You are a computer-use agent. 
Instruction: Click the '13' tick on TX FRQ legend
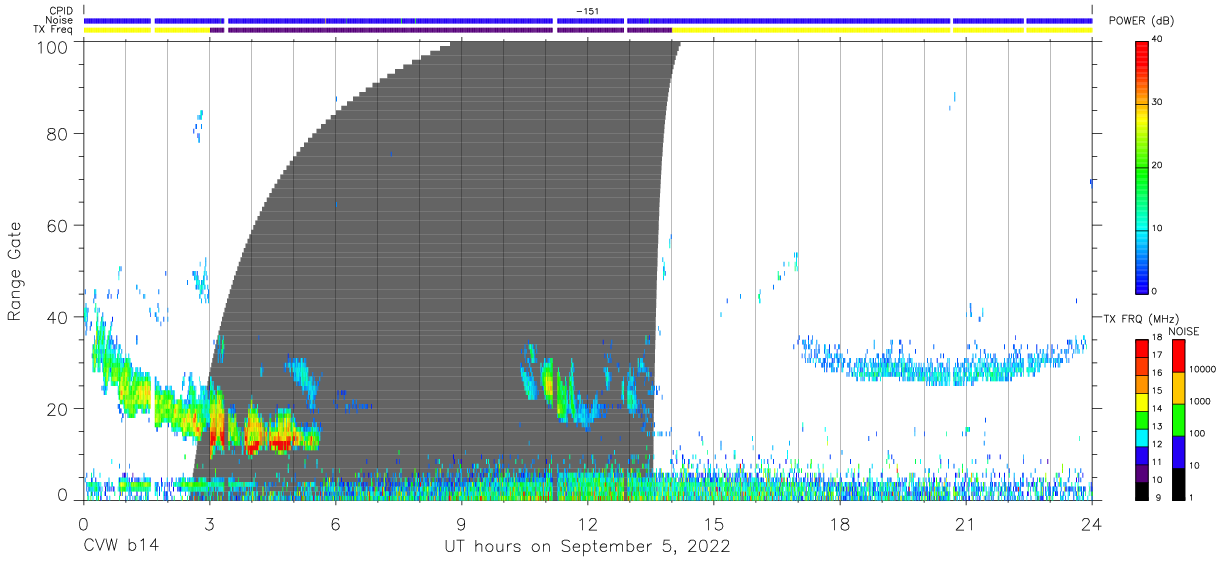click(x=1157, y=426)
